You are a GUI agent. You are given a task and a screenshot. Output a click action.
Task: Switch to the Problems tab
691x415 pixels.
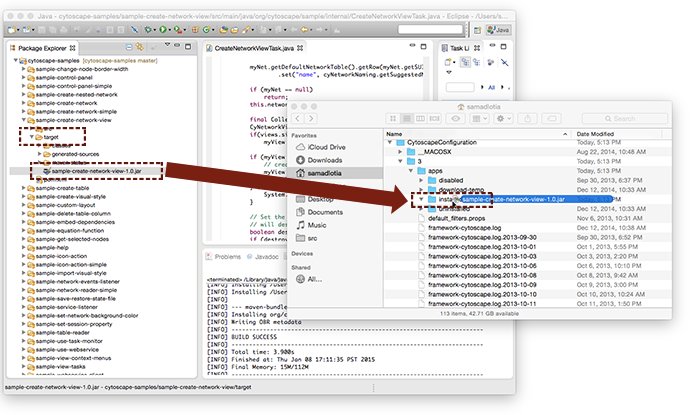(223, 256)
